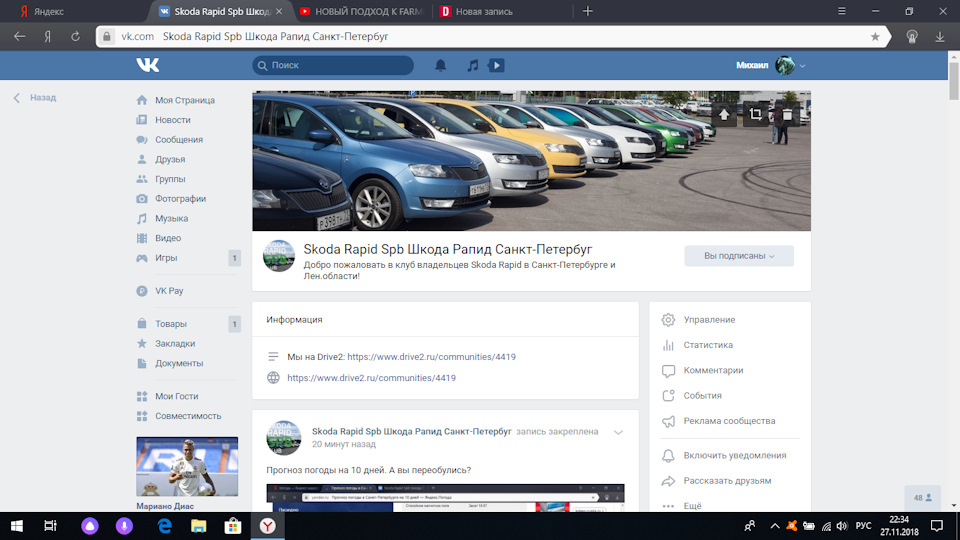Click the video play icon in header
This screenshot has width=960, height=540.
click(497, 65)
